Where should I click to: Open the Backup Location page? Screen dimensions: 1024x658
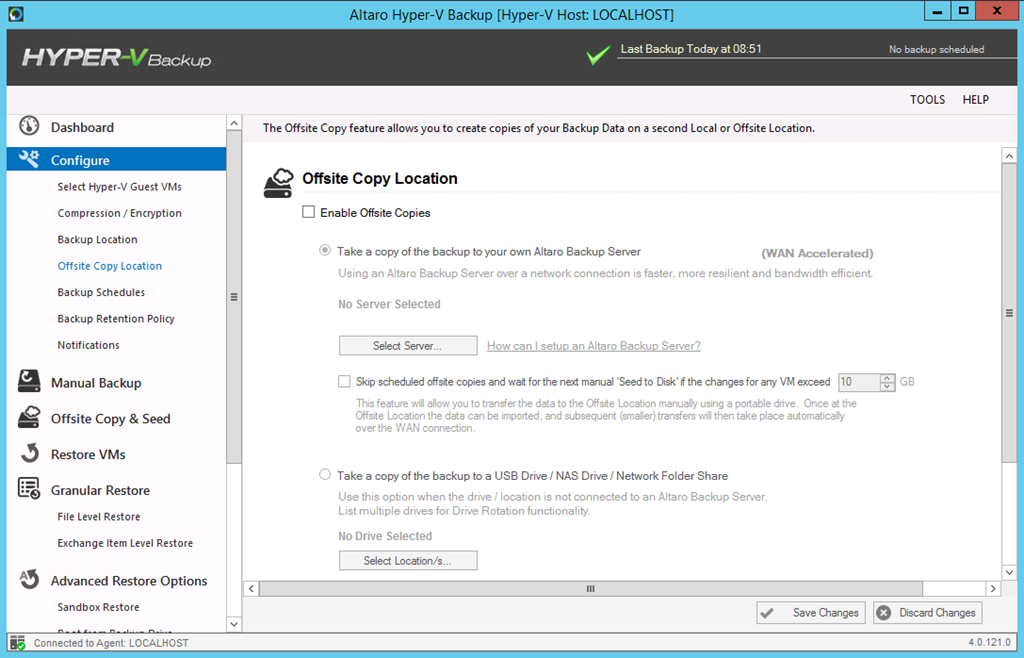click(x=97, y=240)
